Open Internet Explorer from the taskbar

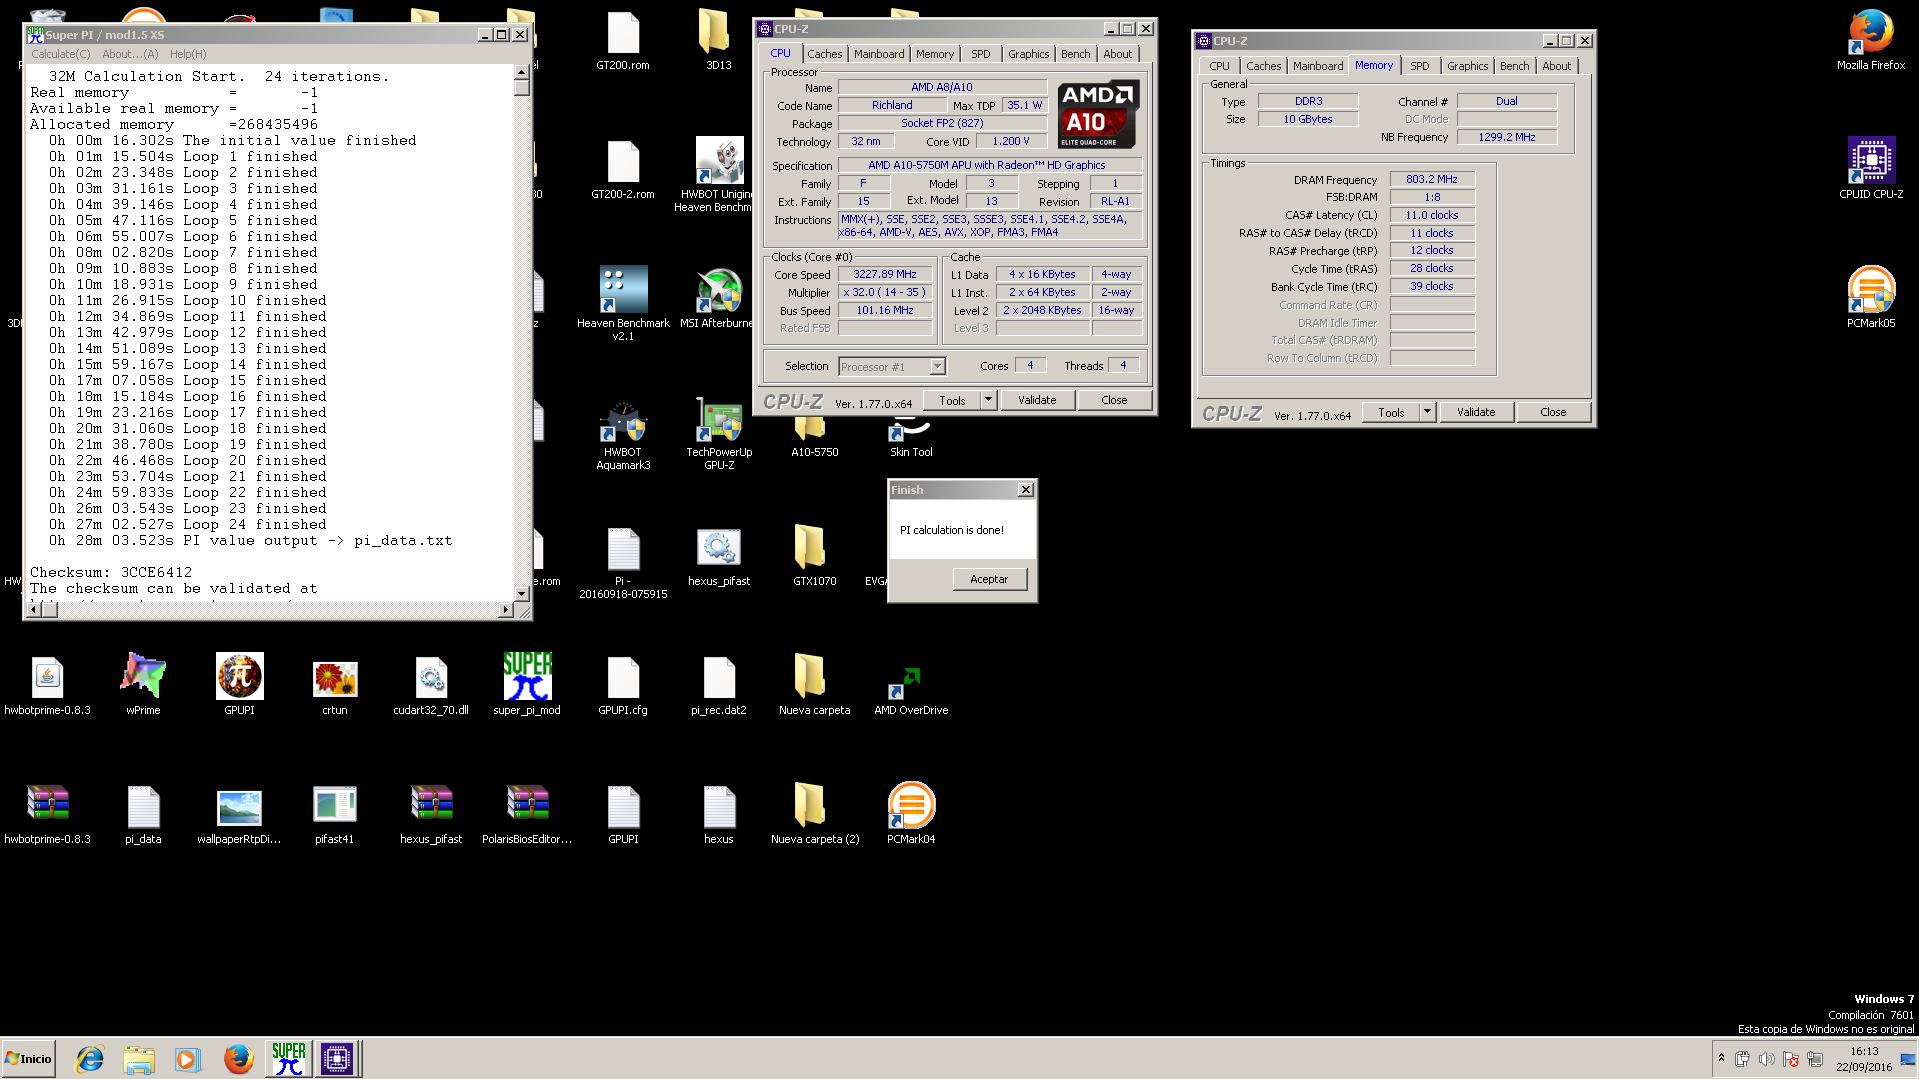(x=90, y=1059)
